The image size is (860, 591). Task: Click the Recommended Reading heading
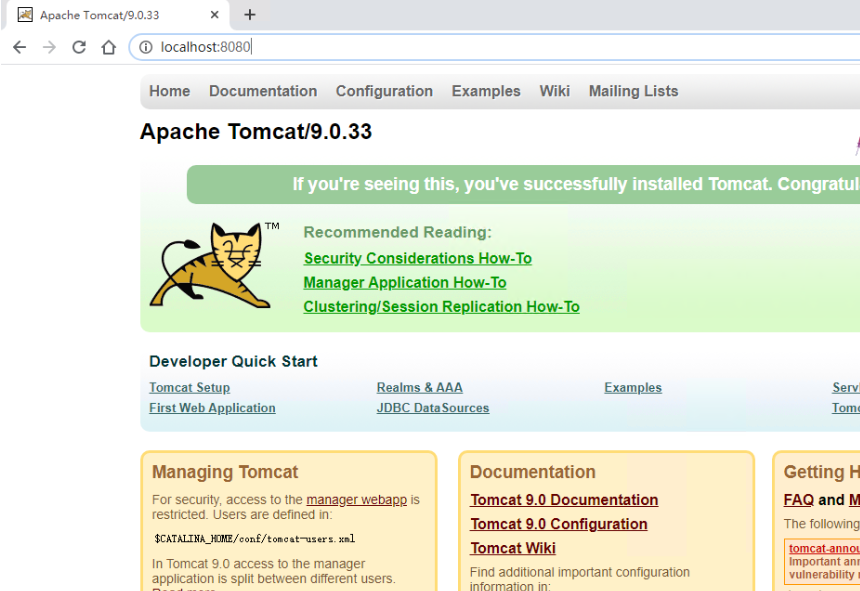398,232
